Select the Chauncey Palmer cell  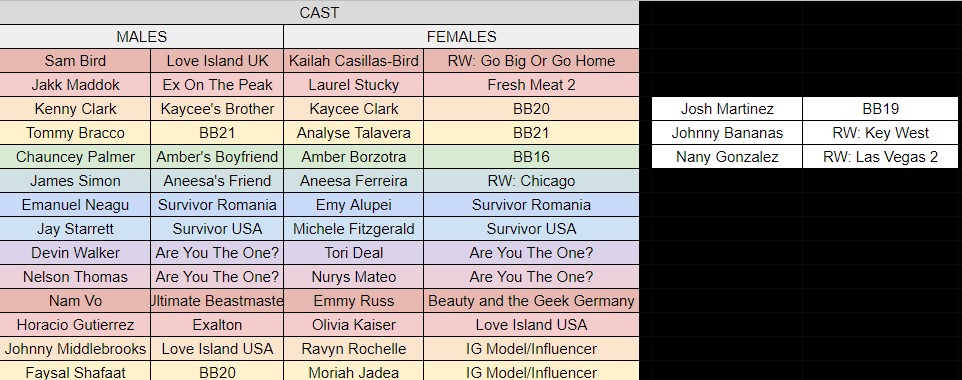pos(75,157)
